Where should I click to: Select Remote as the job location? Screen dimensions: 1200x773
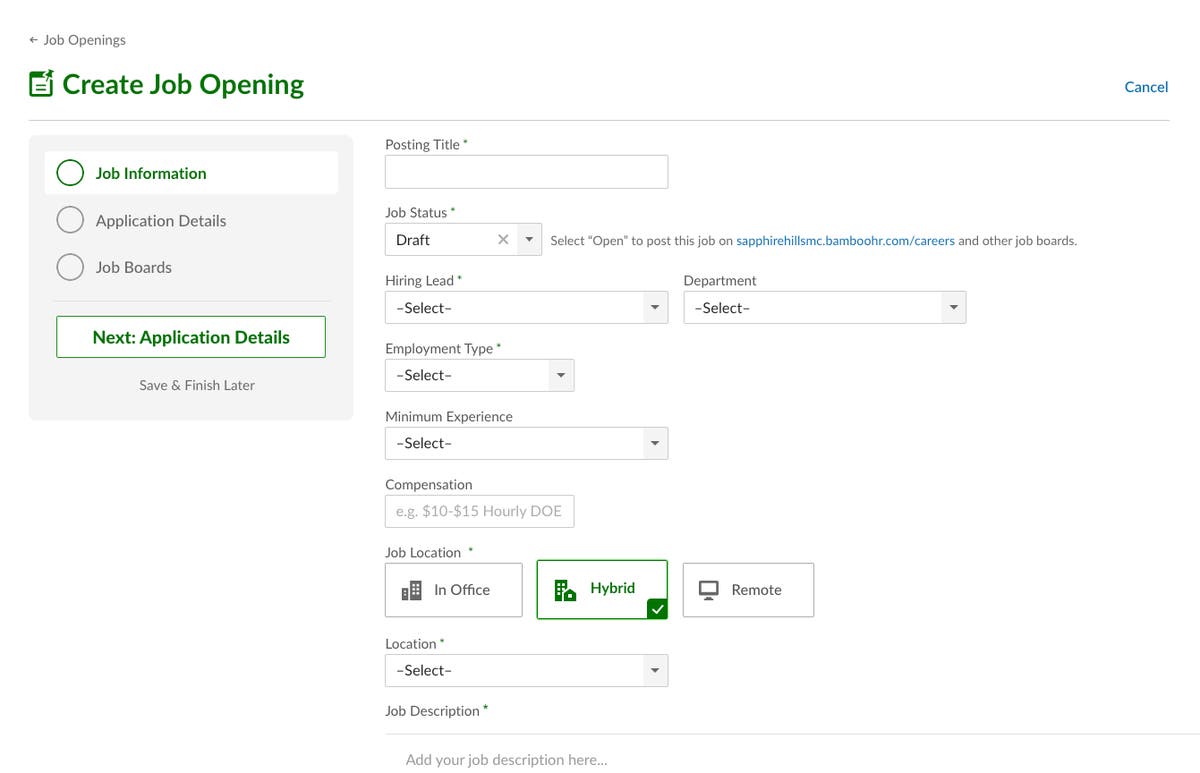point(748,589)
